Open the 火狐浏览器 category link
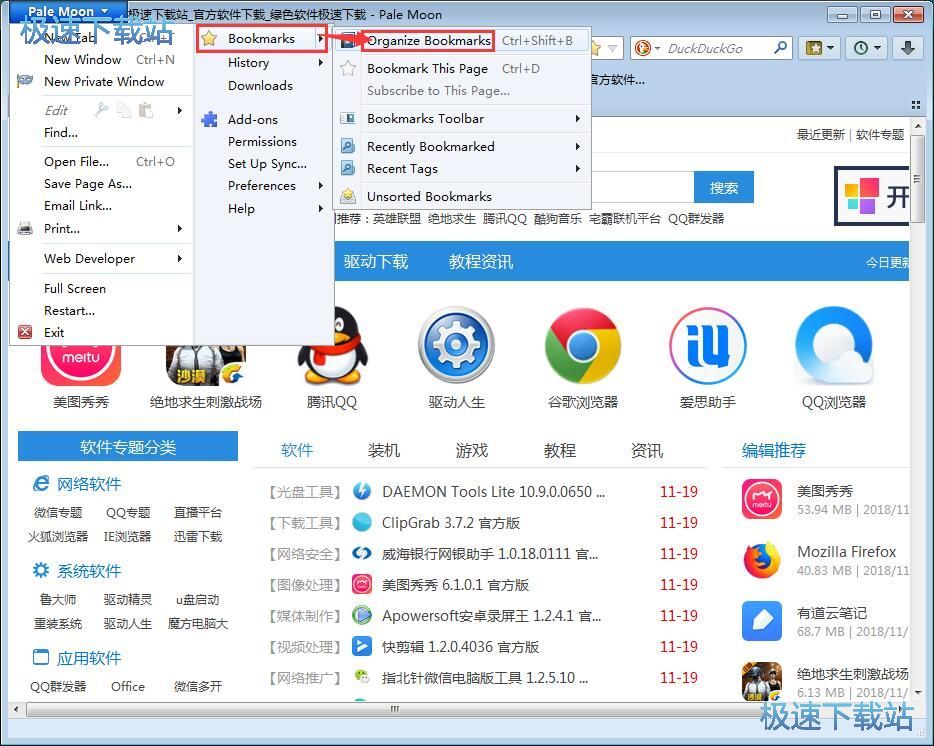 58,536
